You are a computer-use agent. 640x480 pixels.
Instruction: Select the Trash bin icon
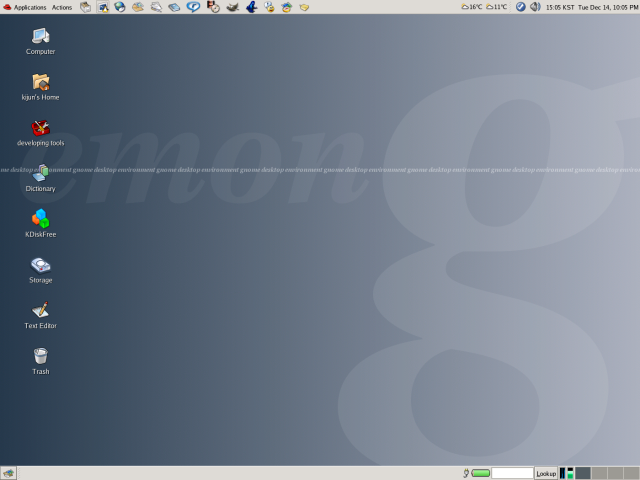point(40,361)
